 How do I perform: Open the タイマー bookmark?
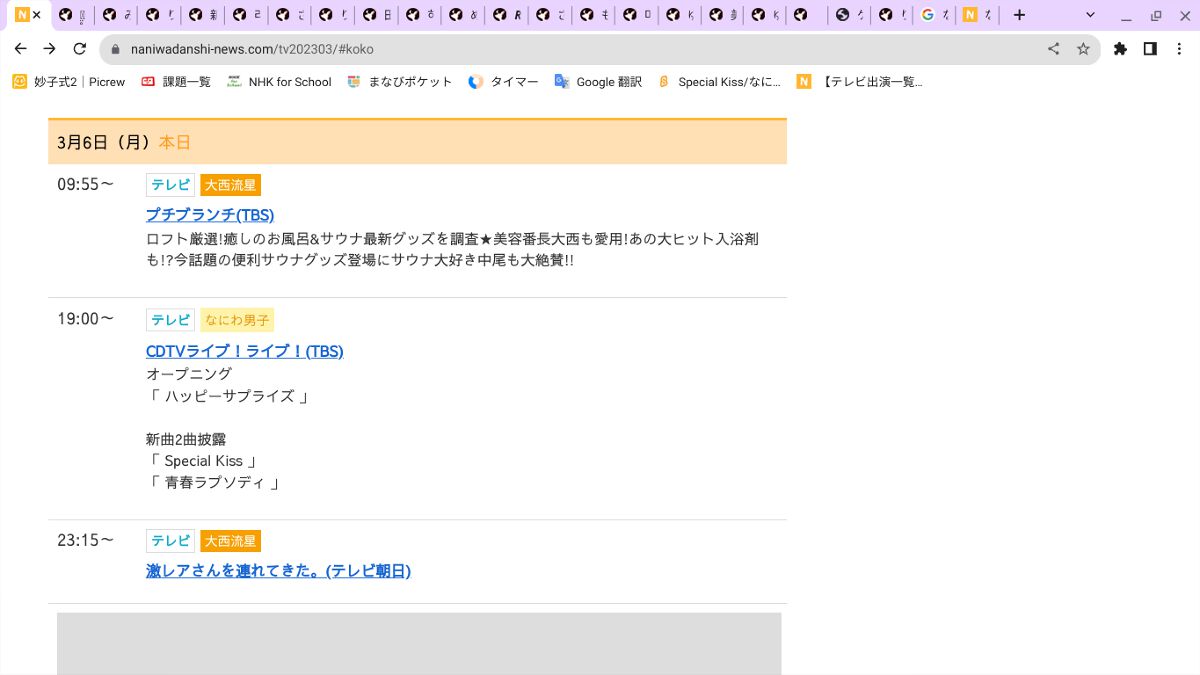pos(503,82)
